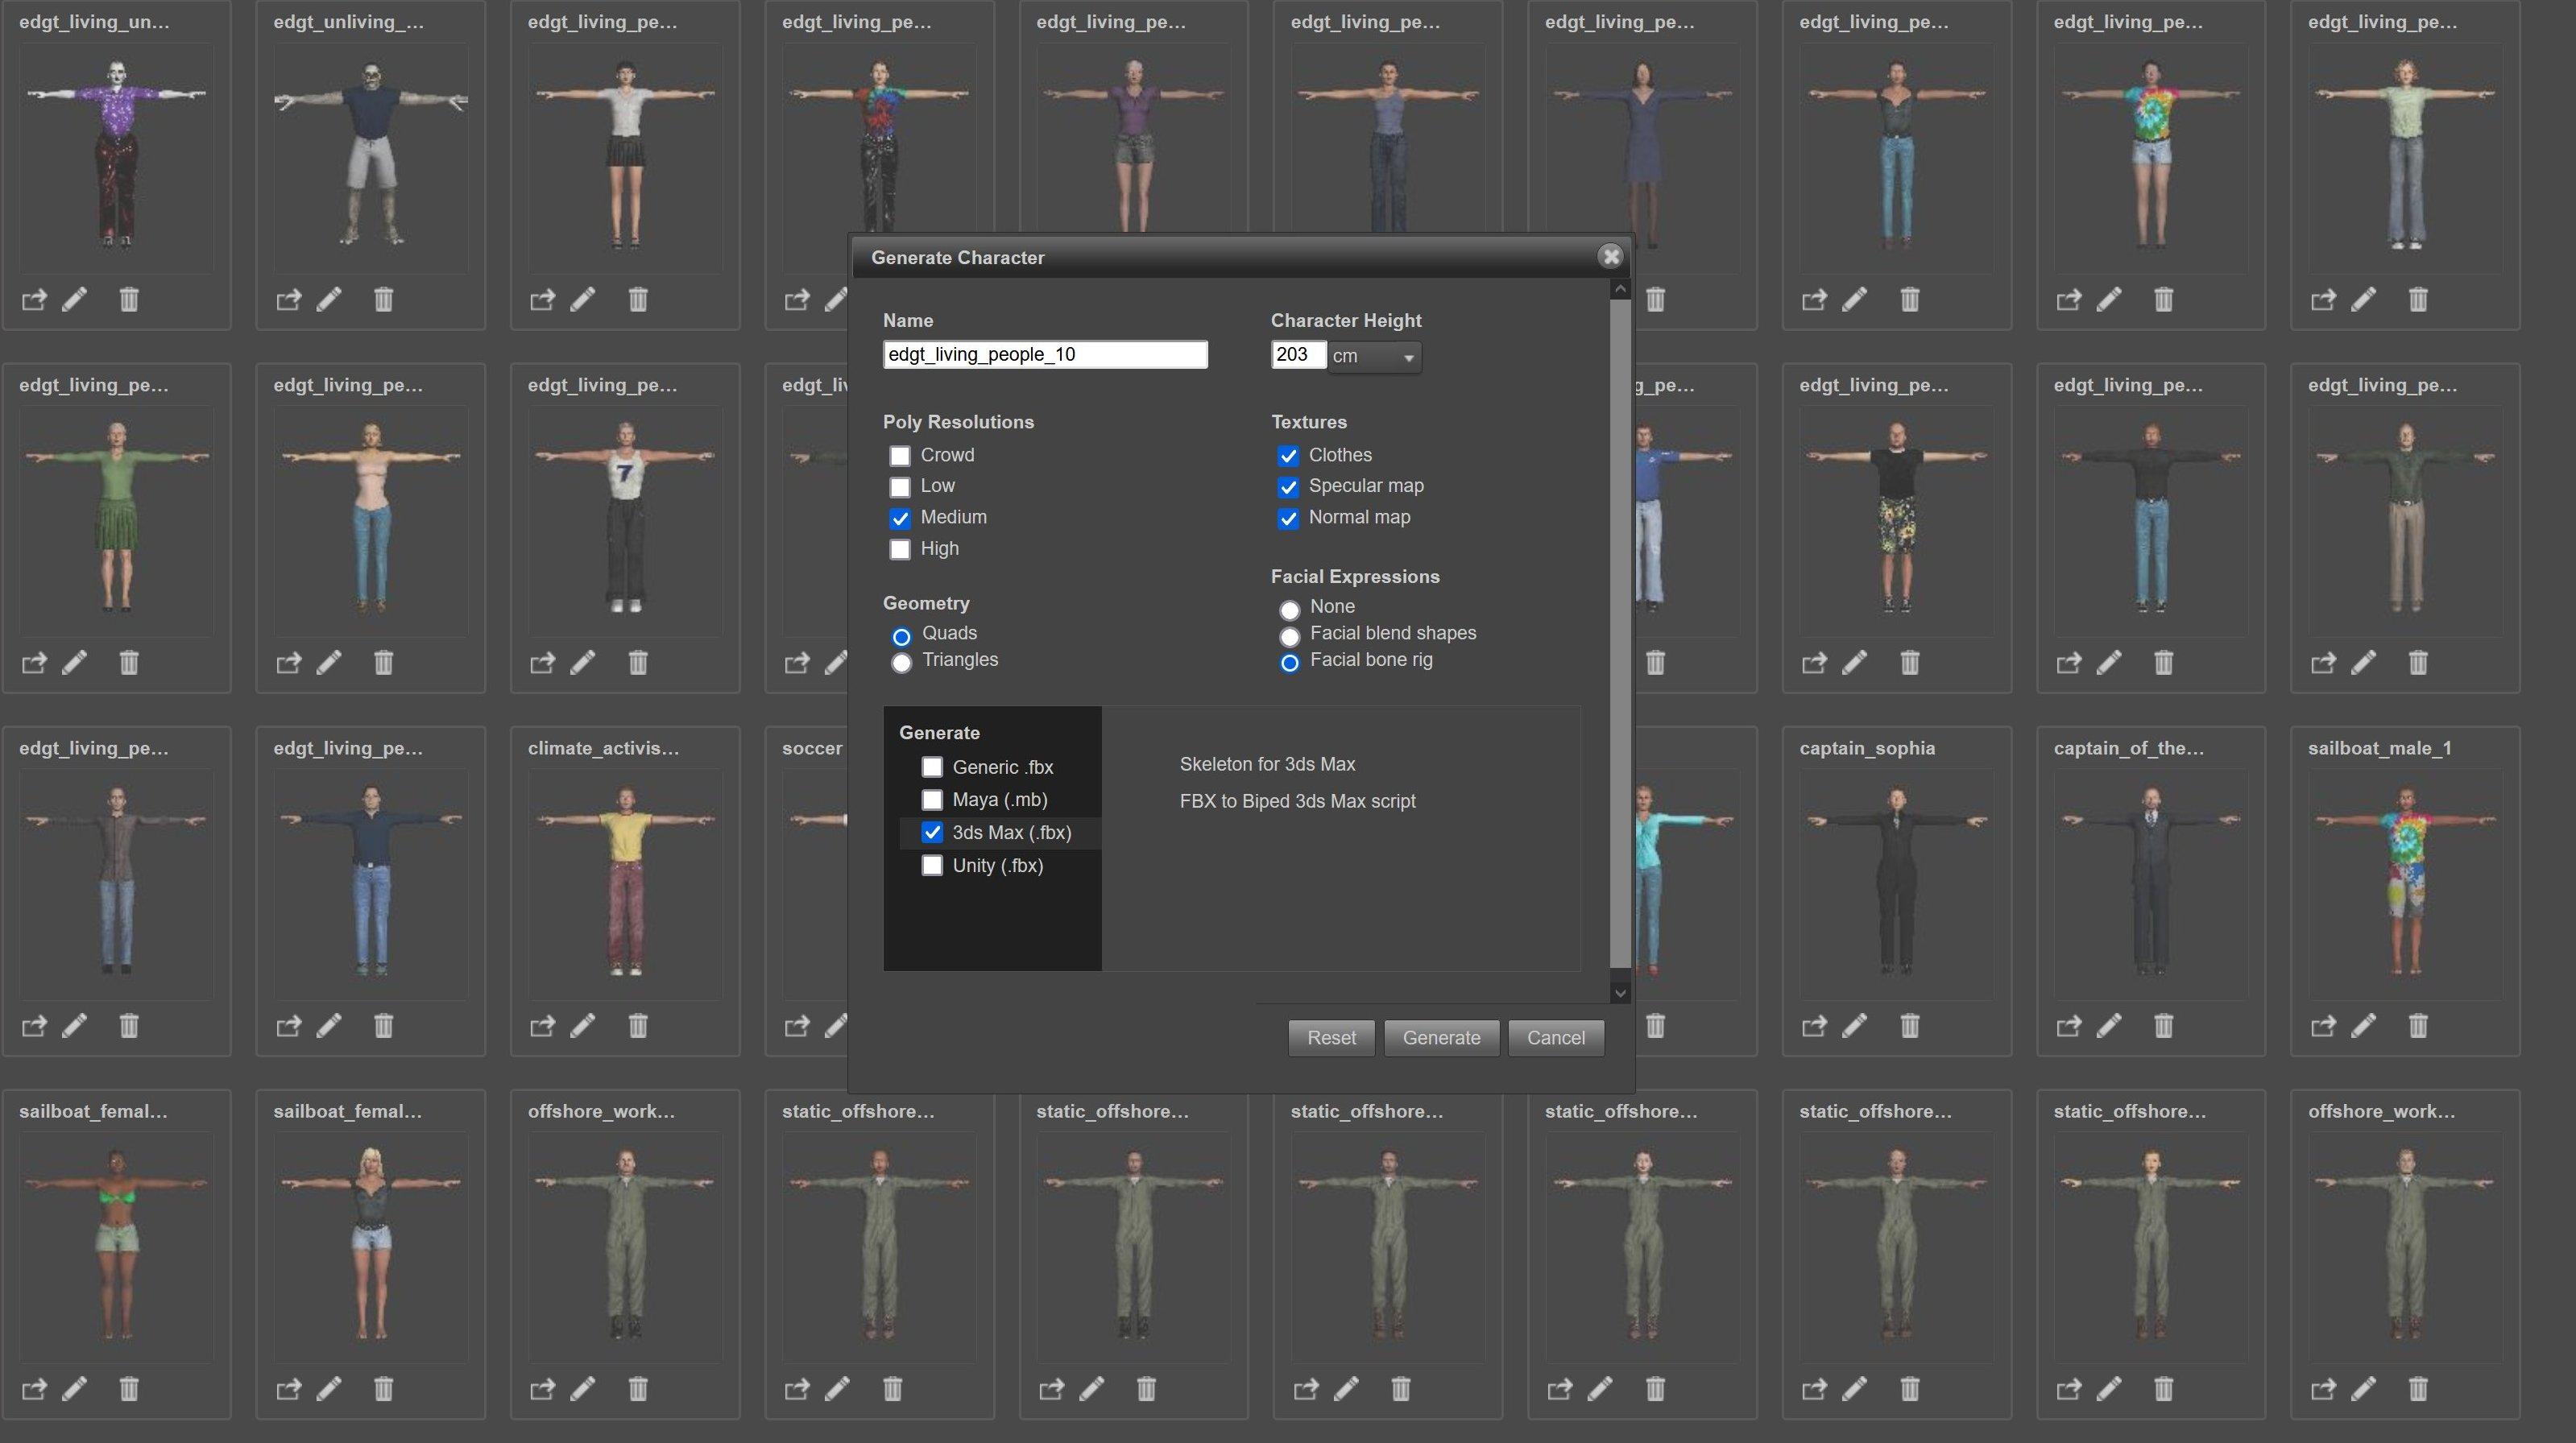Delete the green bikini sailboat_femal... character
This screenshot has width=2576, height=1443.
coord(129,1388)
